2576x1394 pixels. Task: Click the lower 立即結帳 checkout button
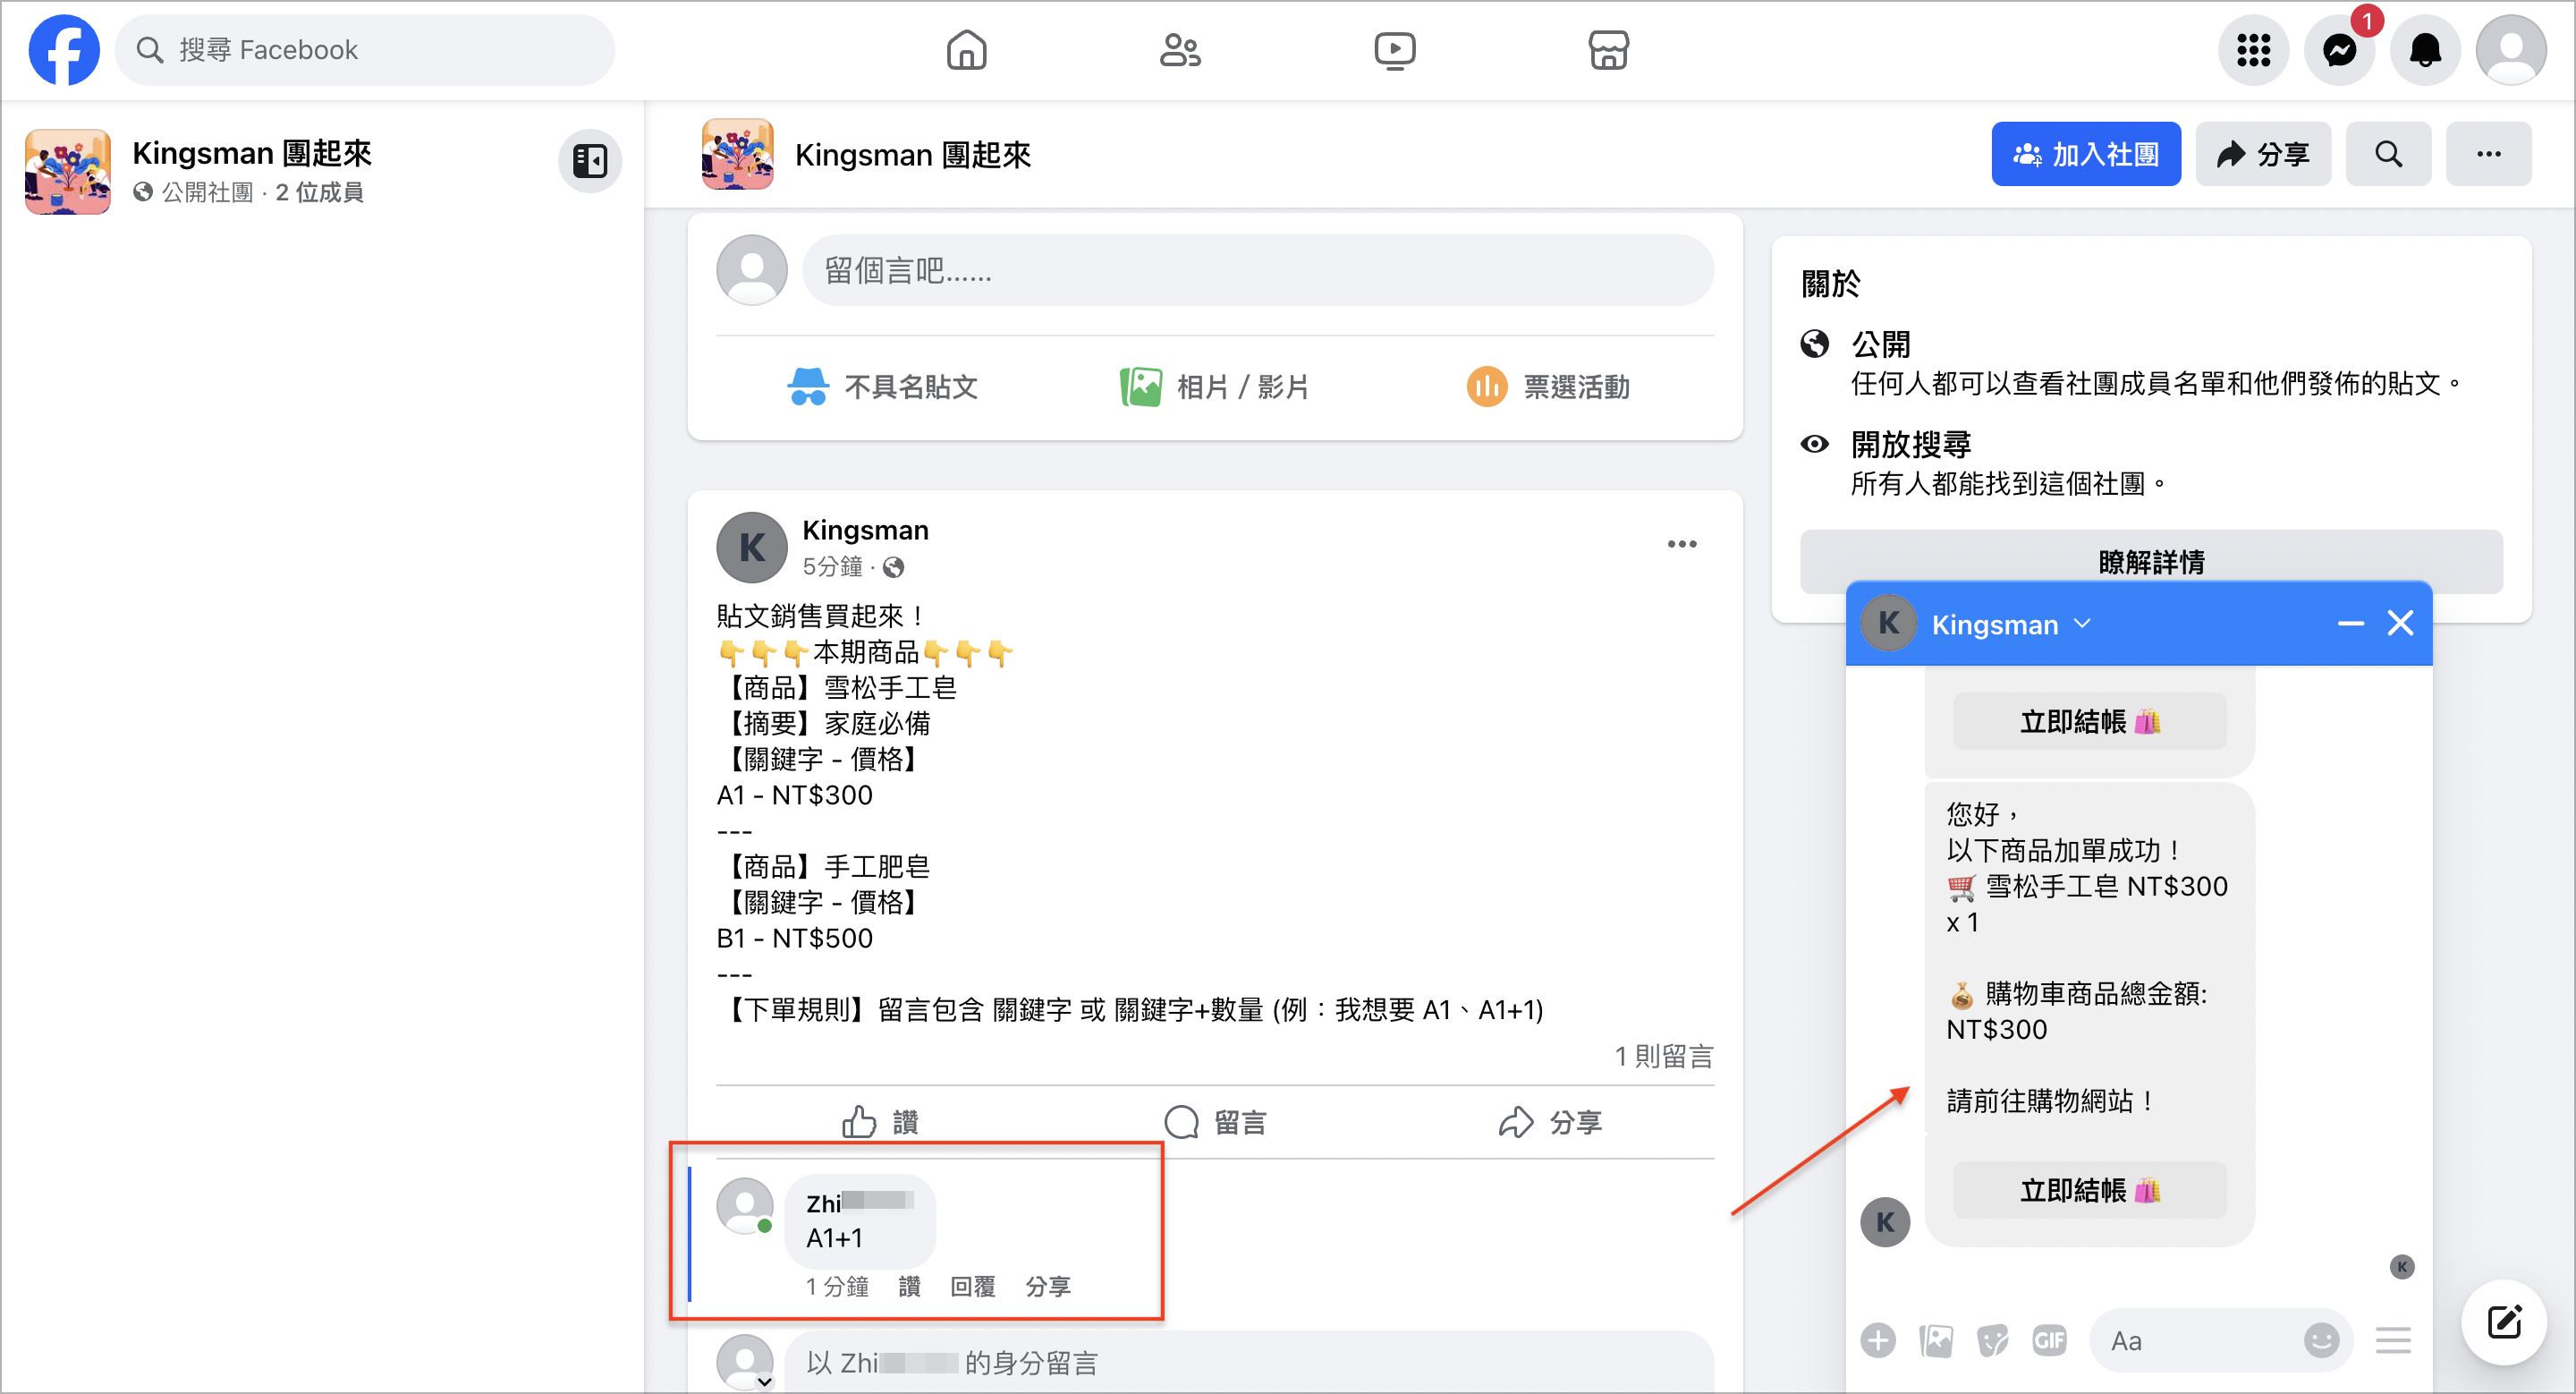(2089, 1190)
